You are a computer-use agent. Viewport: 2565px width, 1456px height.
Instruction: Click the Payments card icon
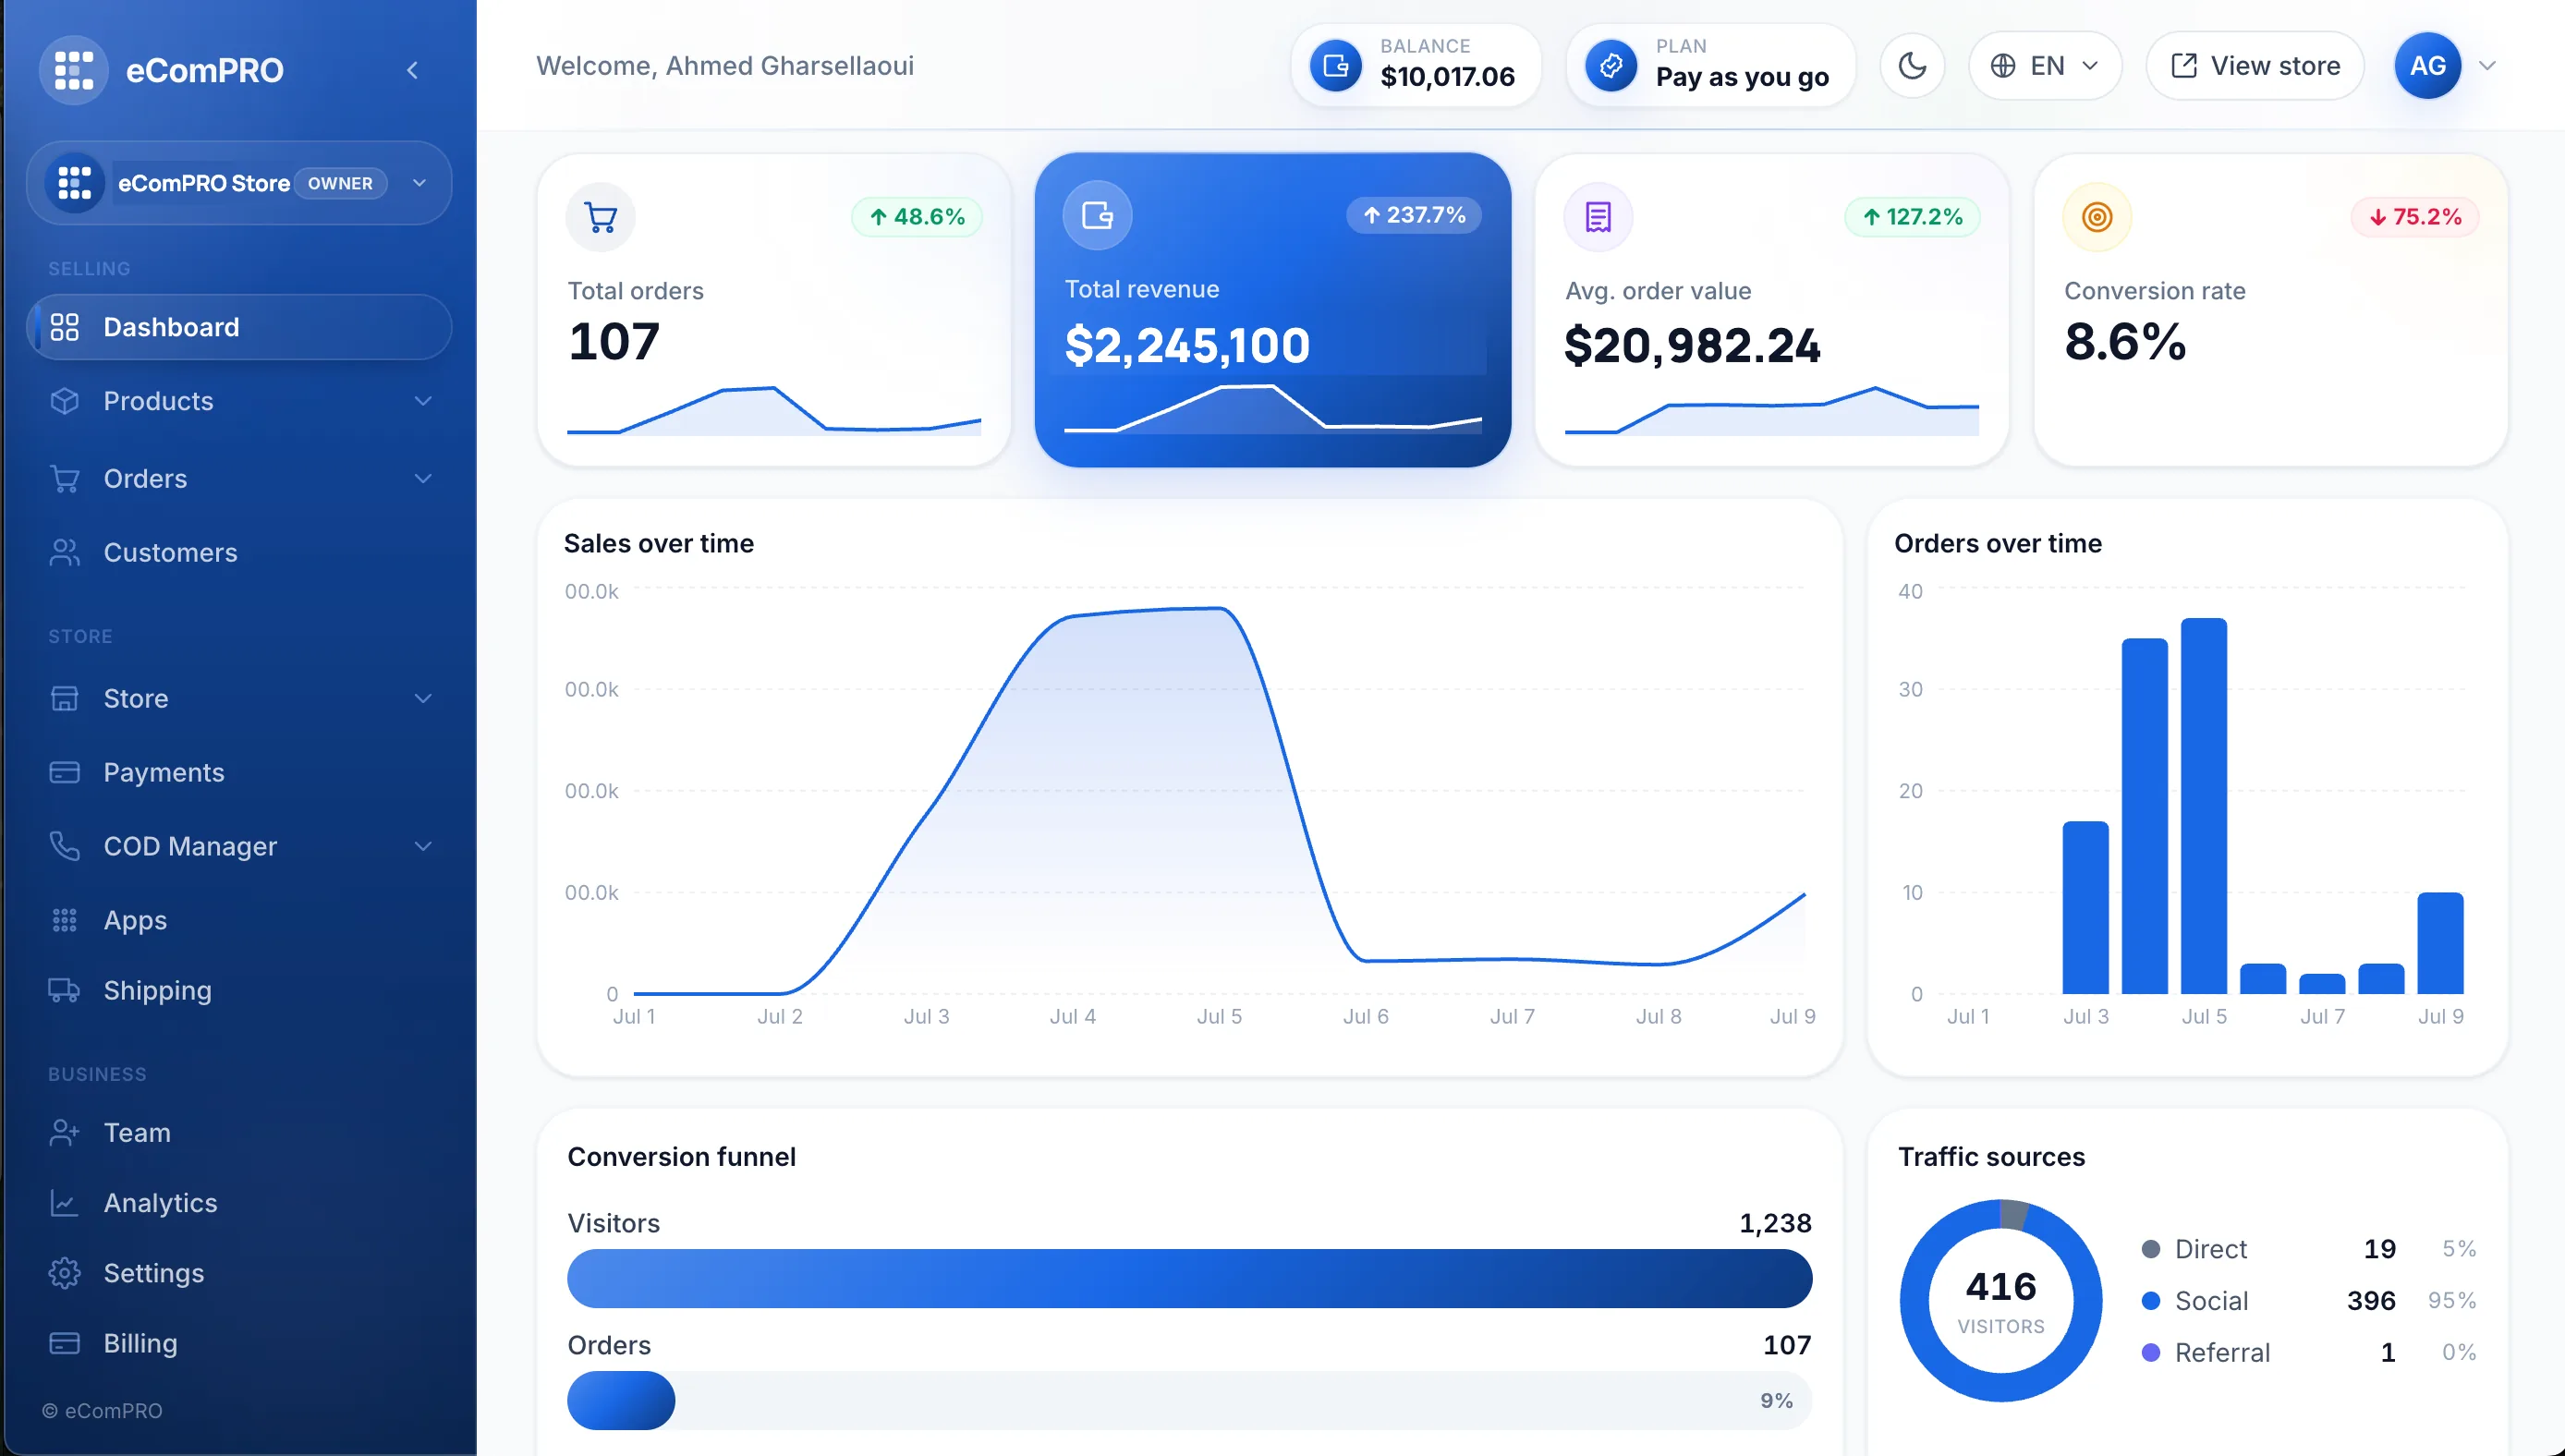click(64, 772)
